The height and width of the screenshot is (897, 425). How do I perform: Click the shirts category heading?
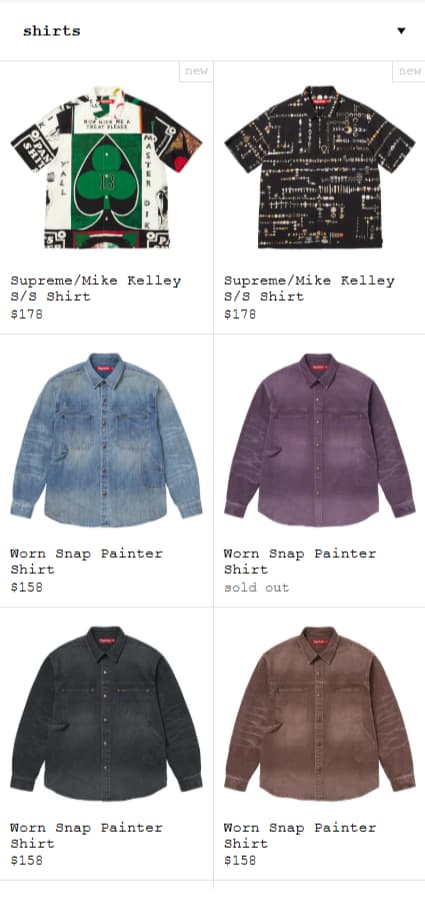coord(51,31)
